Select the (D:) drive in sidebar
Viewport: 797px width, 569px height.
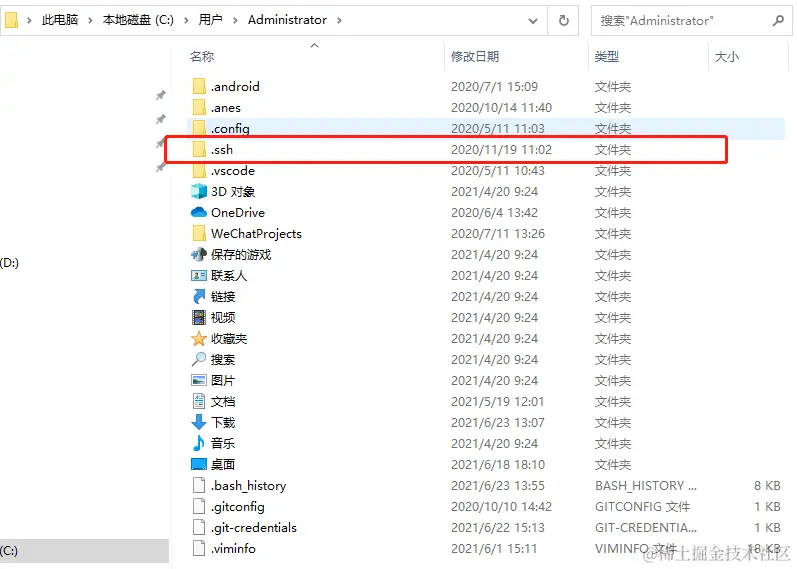(9, 262)
